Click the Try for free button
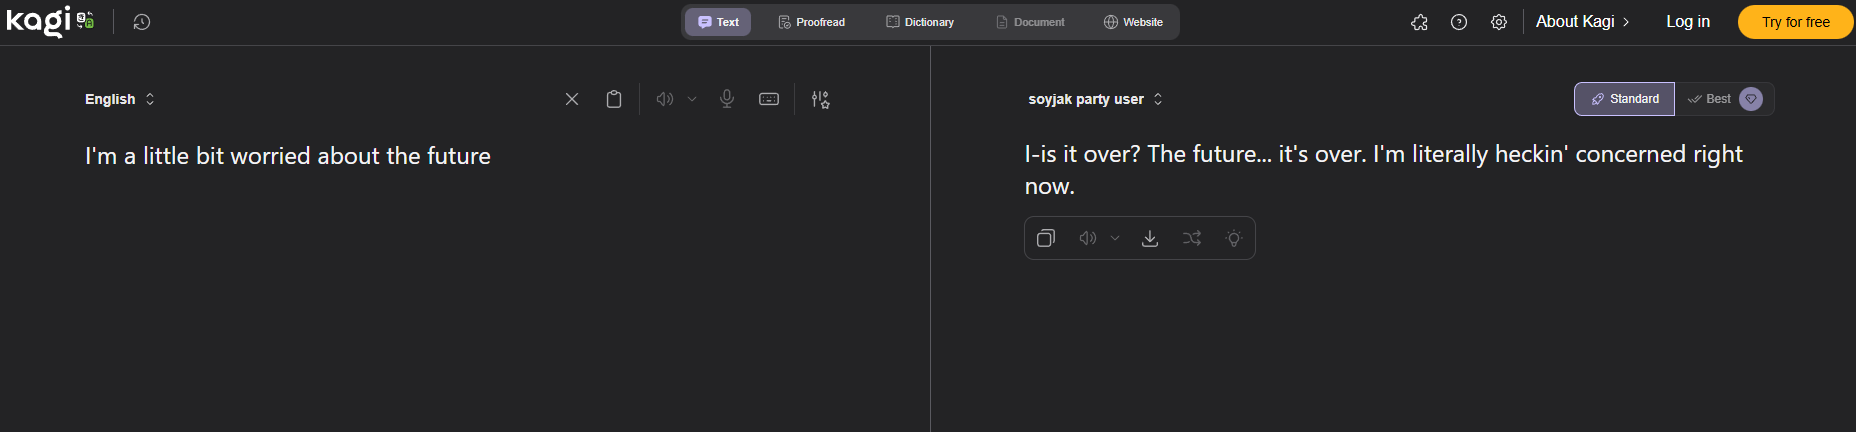 point(1795,22)
